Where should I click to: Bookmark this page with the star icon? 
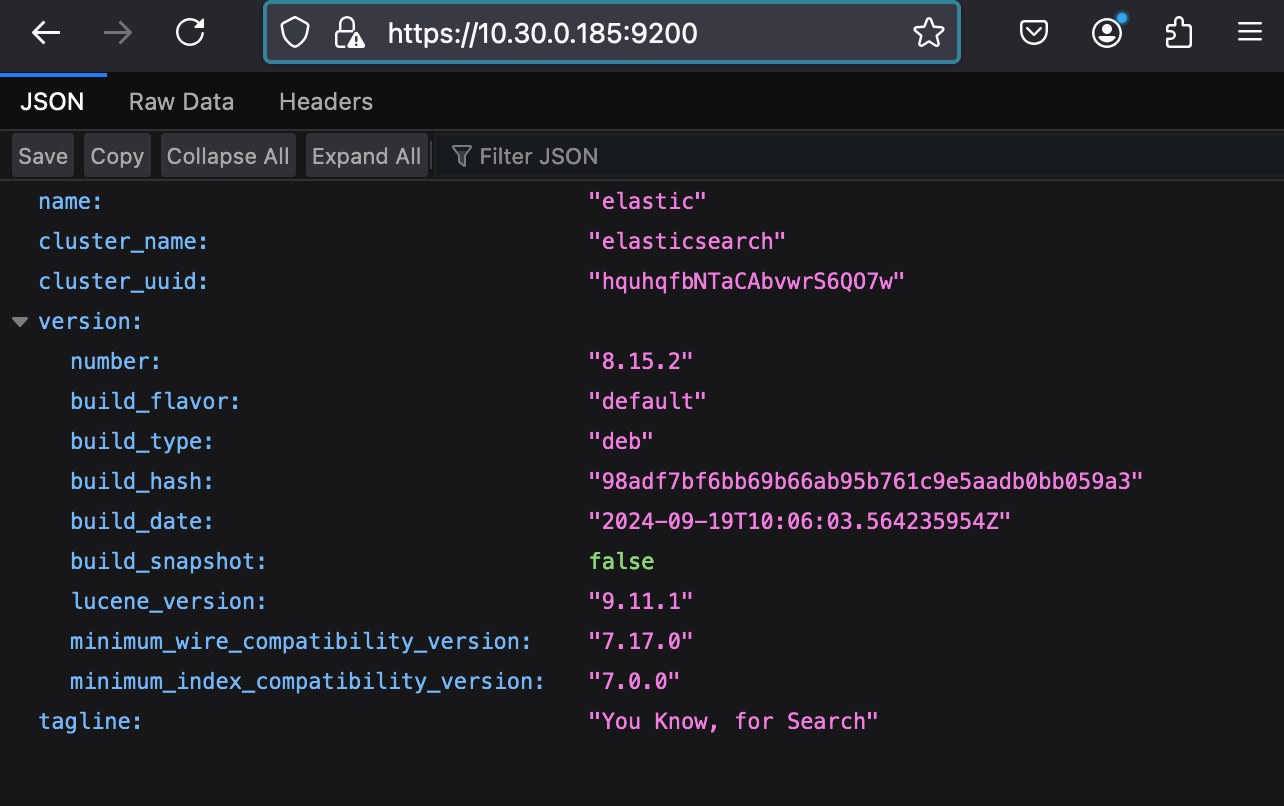(928, 33)
